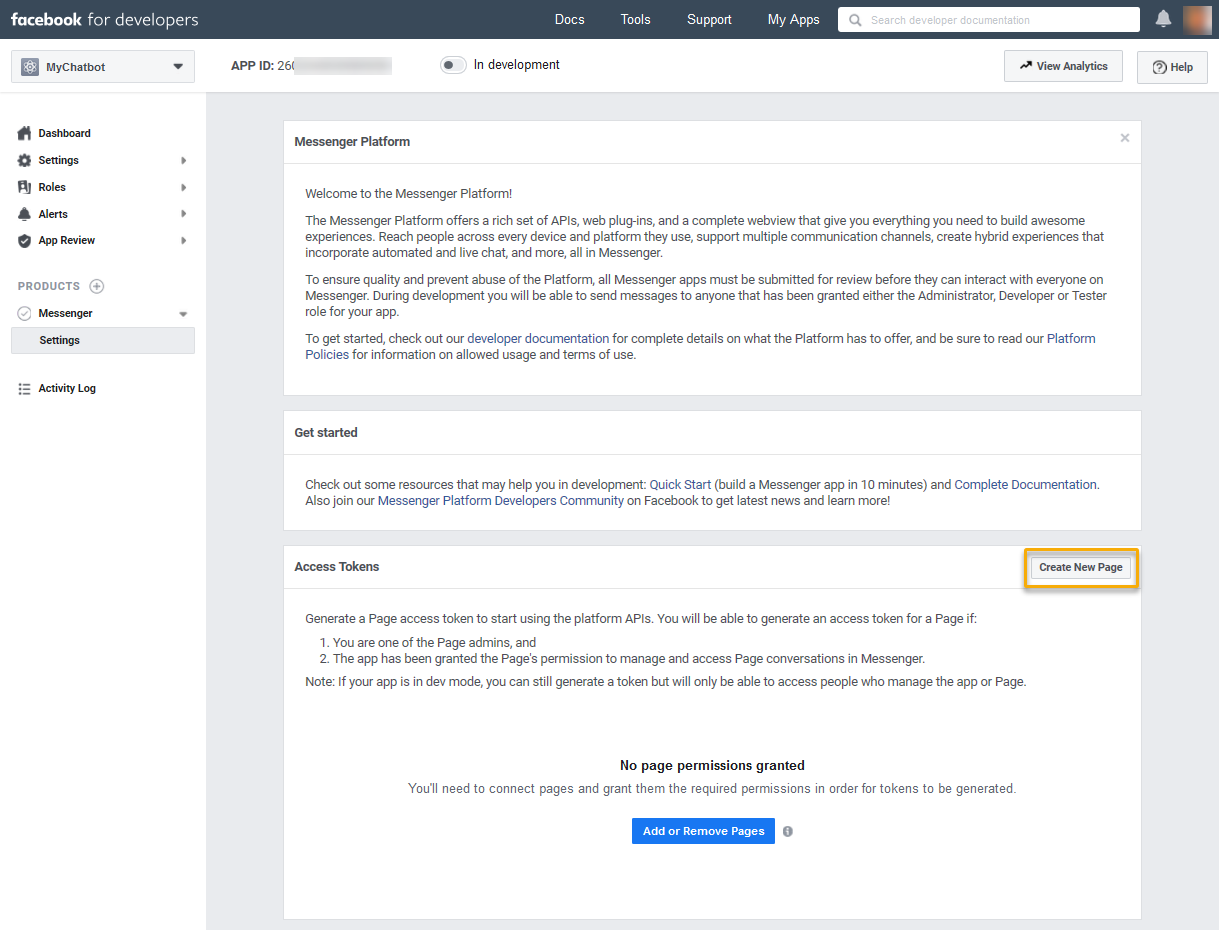Click the Dashboard home icon

25,133
